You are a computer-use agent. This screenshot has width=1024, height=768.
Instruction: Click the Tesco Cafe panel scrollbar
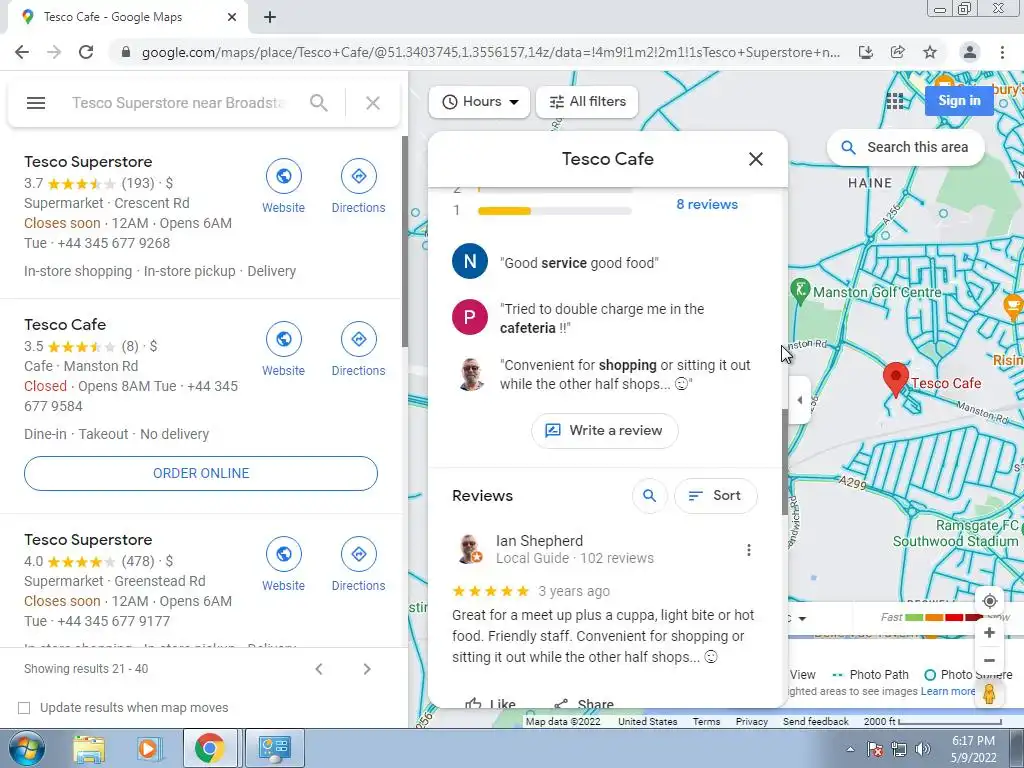tap(784, 462)
